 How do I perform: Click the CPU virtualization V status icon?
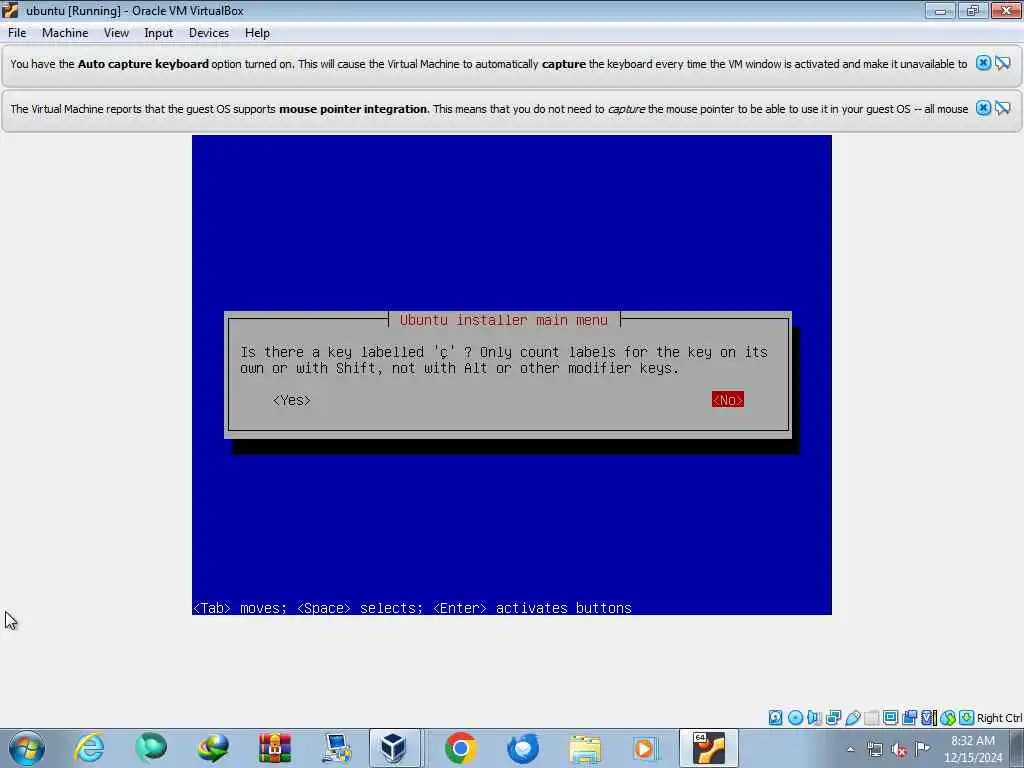coord(929,718)
